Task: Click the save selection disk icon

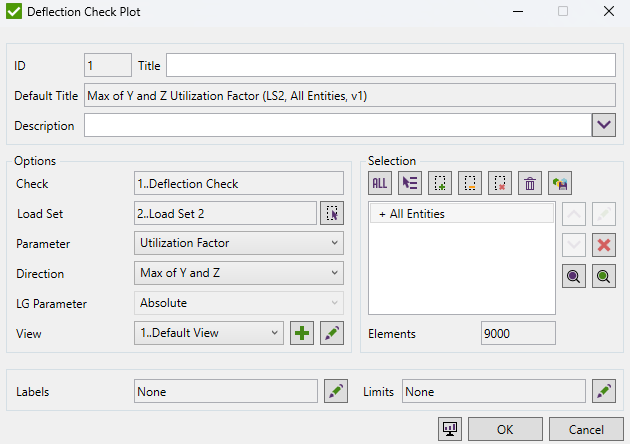Action: [x=560, y=182]
